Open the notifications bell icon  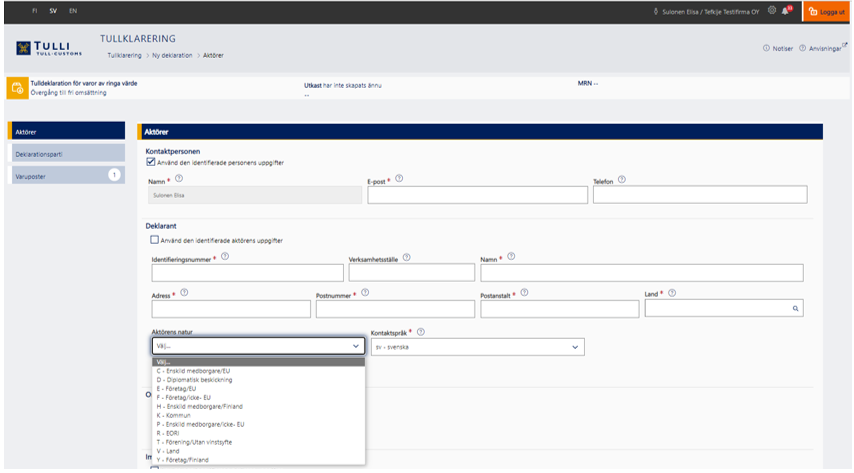tap(786, 10)
